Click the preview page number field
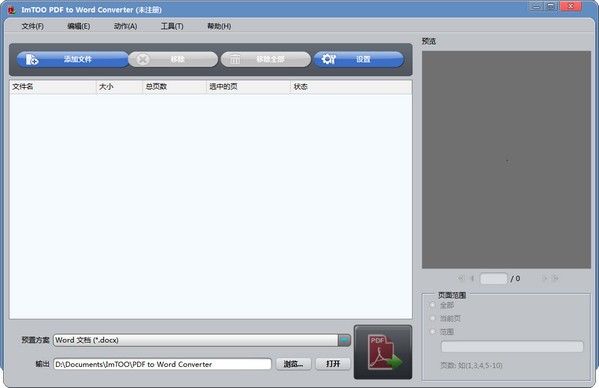The image size is (599, 388). pos(494,278)
